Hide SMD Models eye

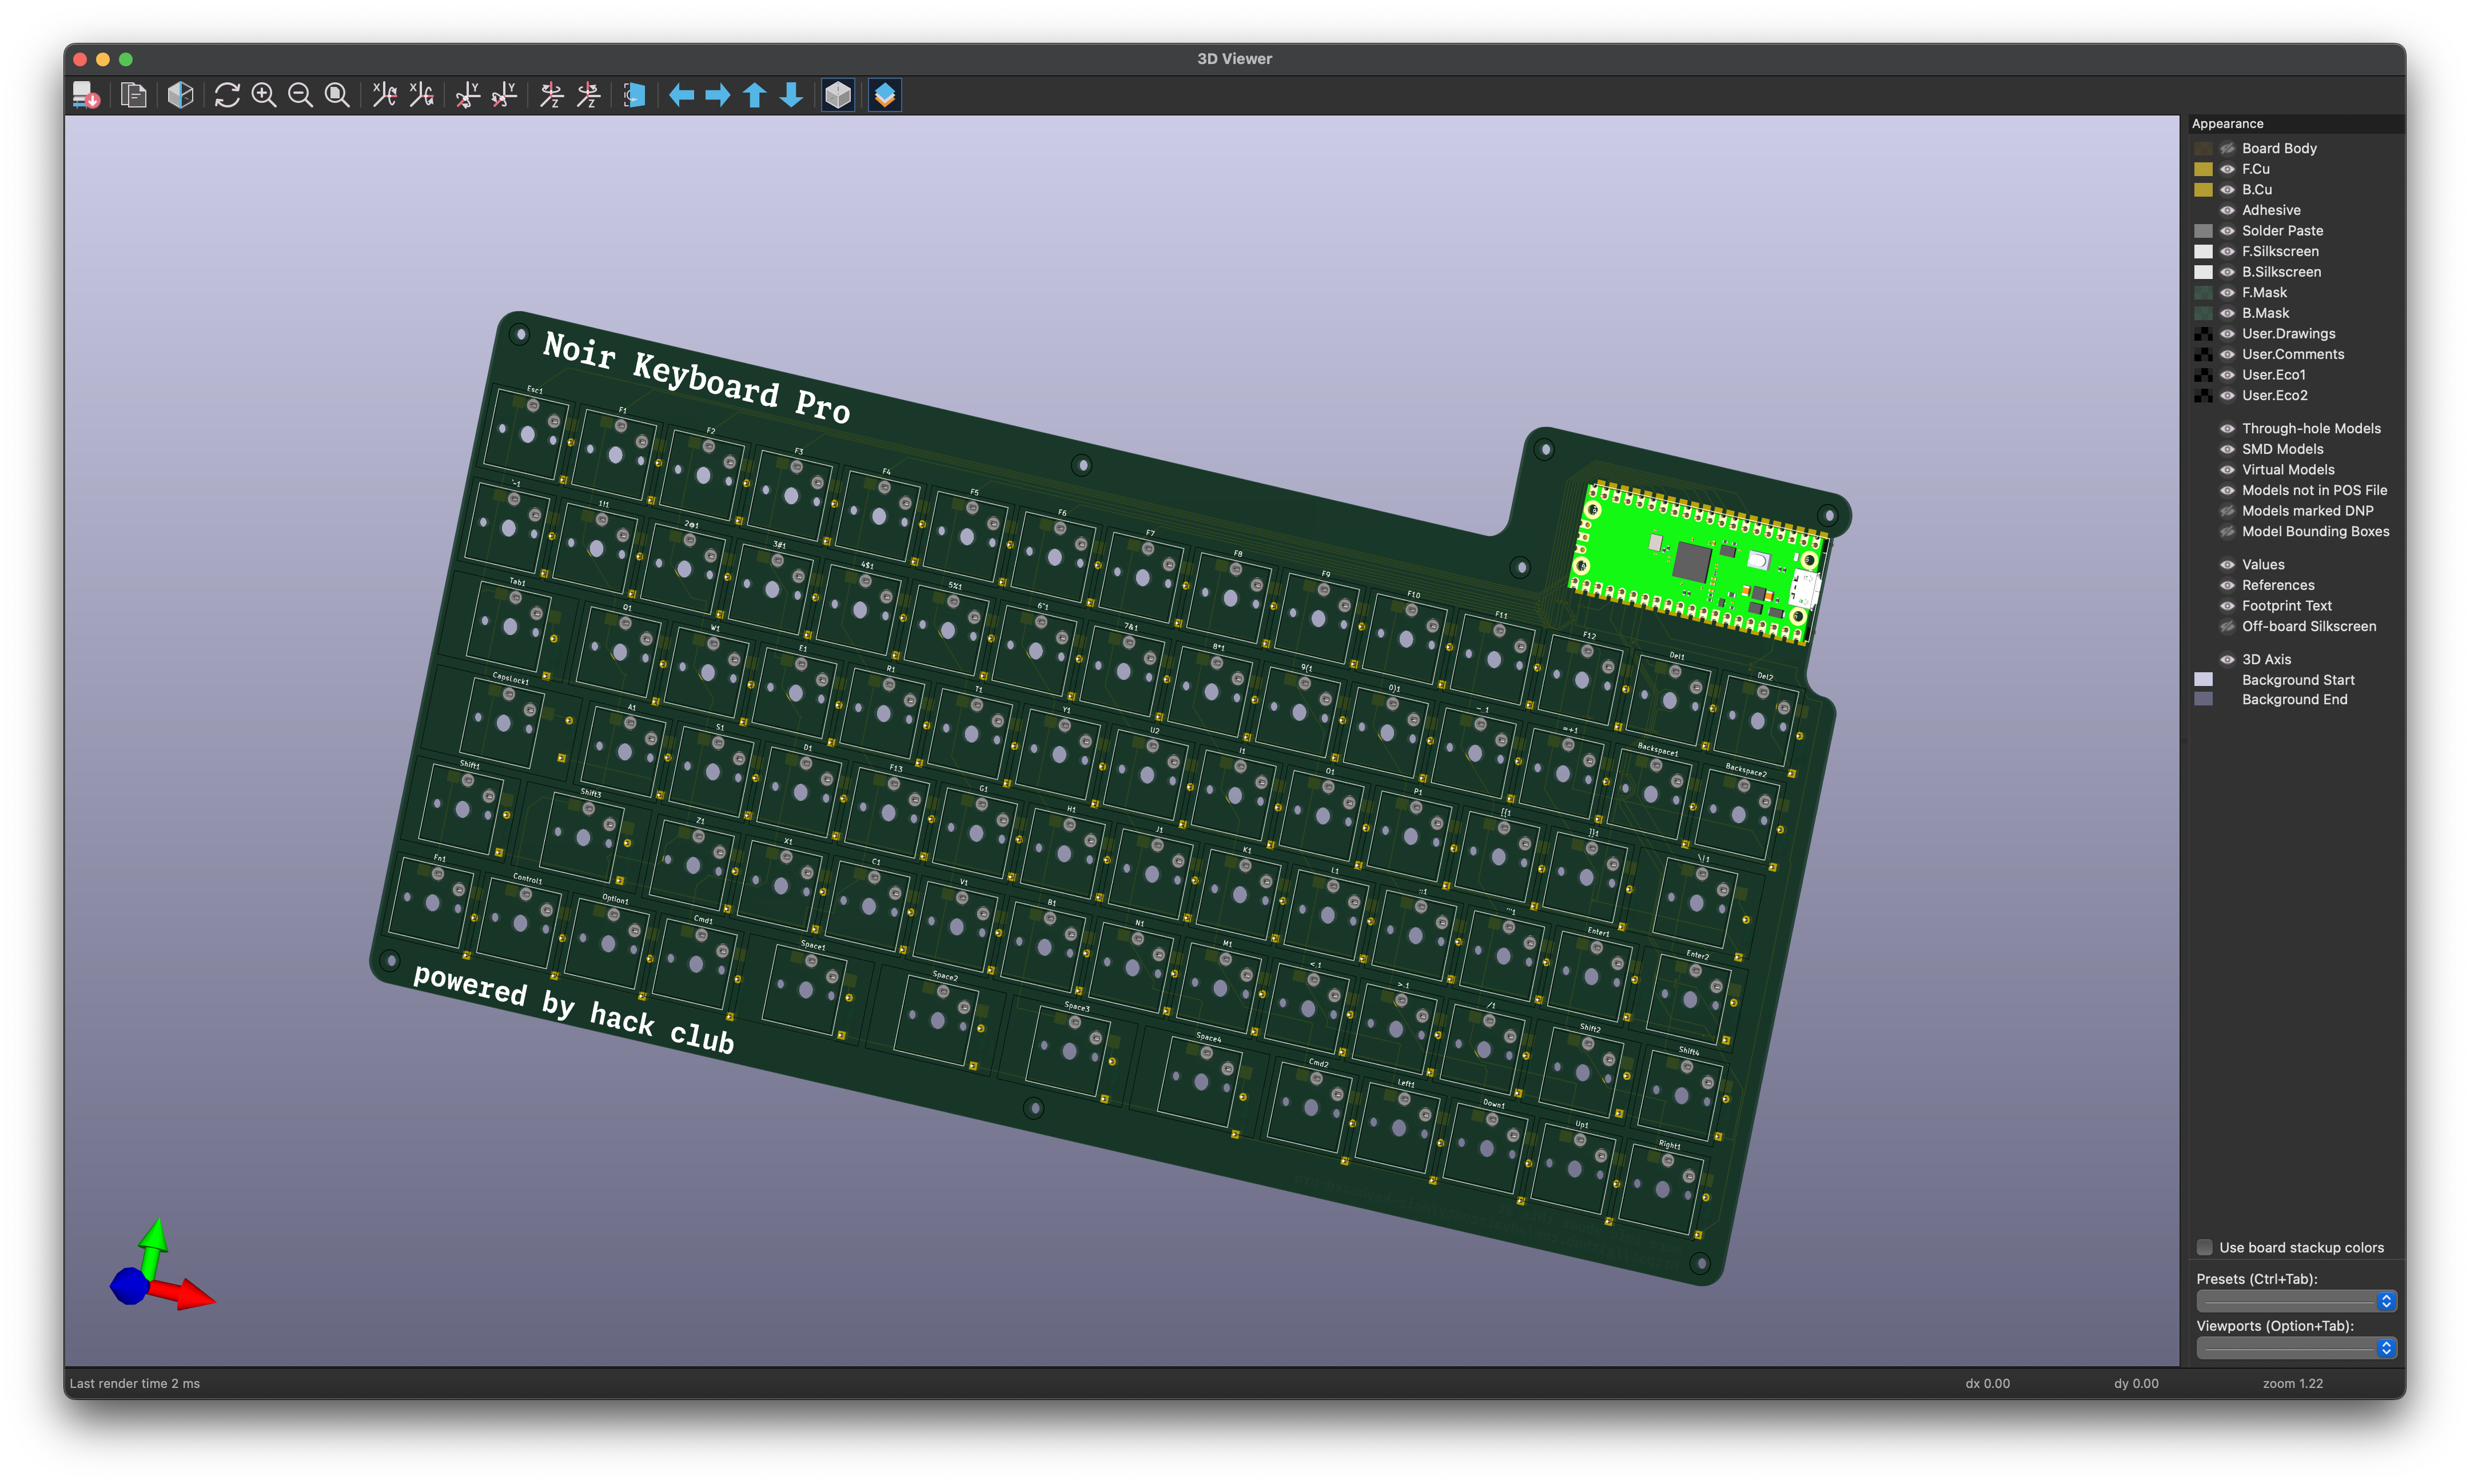(2227, 449)
